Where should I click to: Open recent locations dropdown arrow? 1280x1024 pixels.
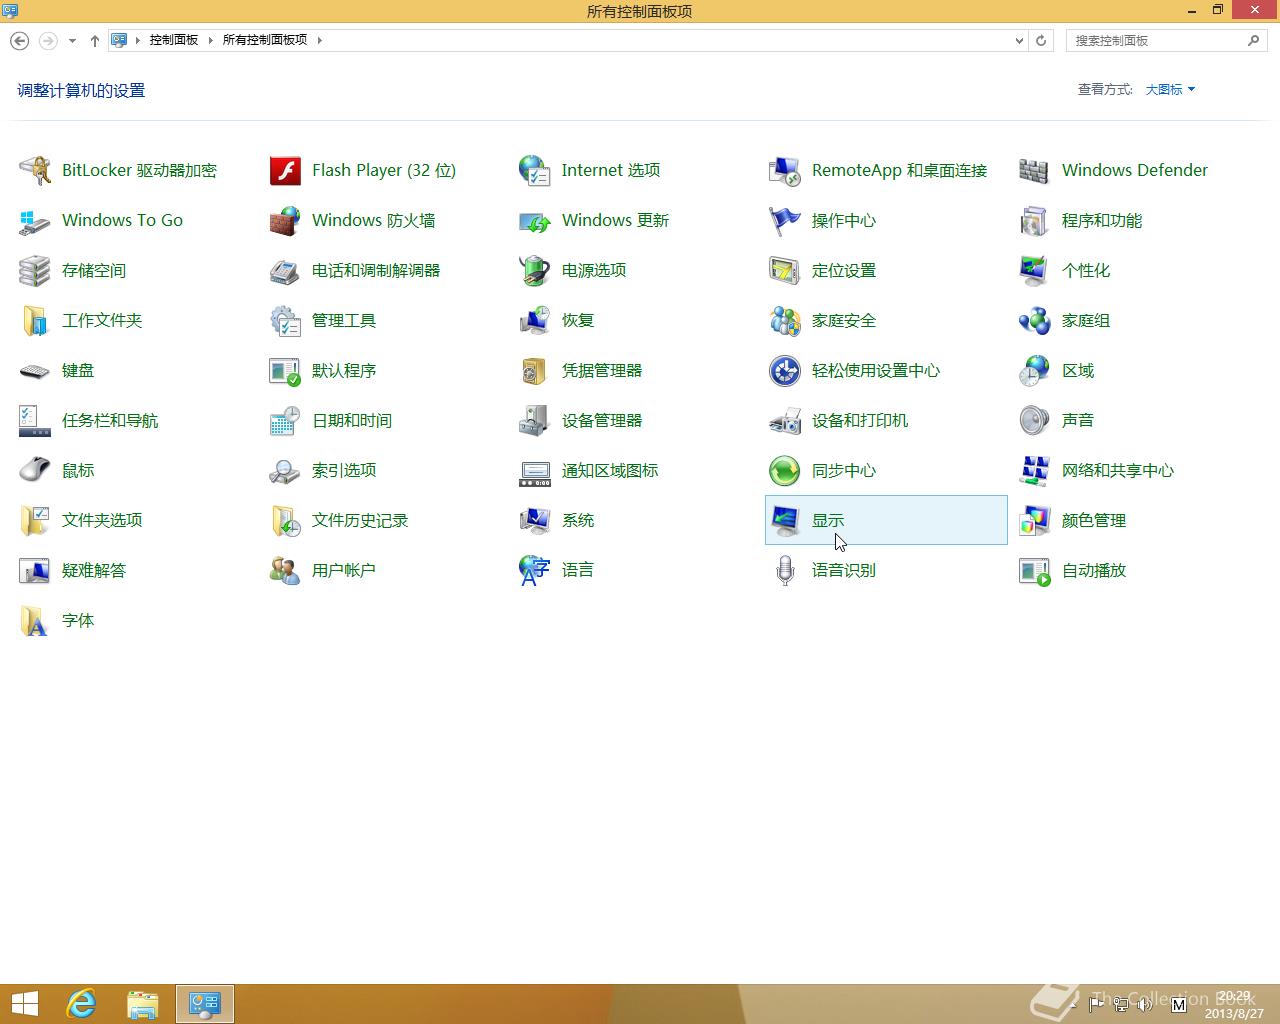point(72,41)
